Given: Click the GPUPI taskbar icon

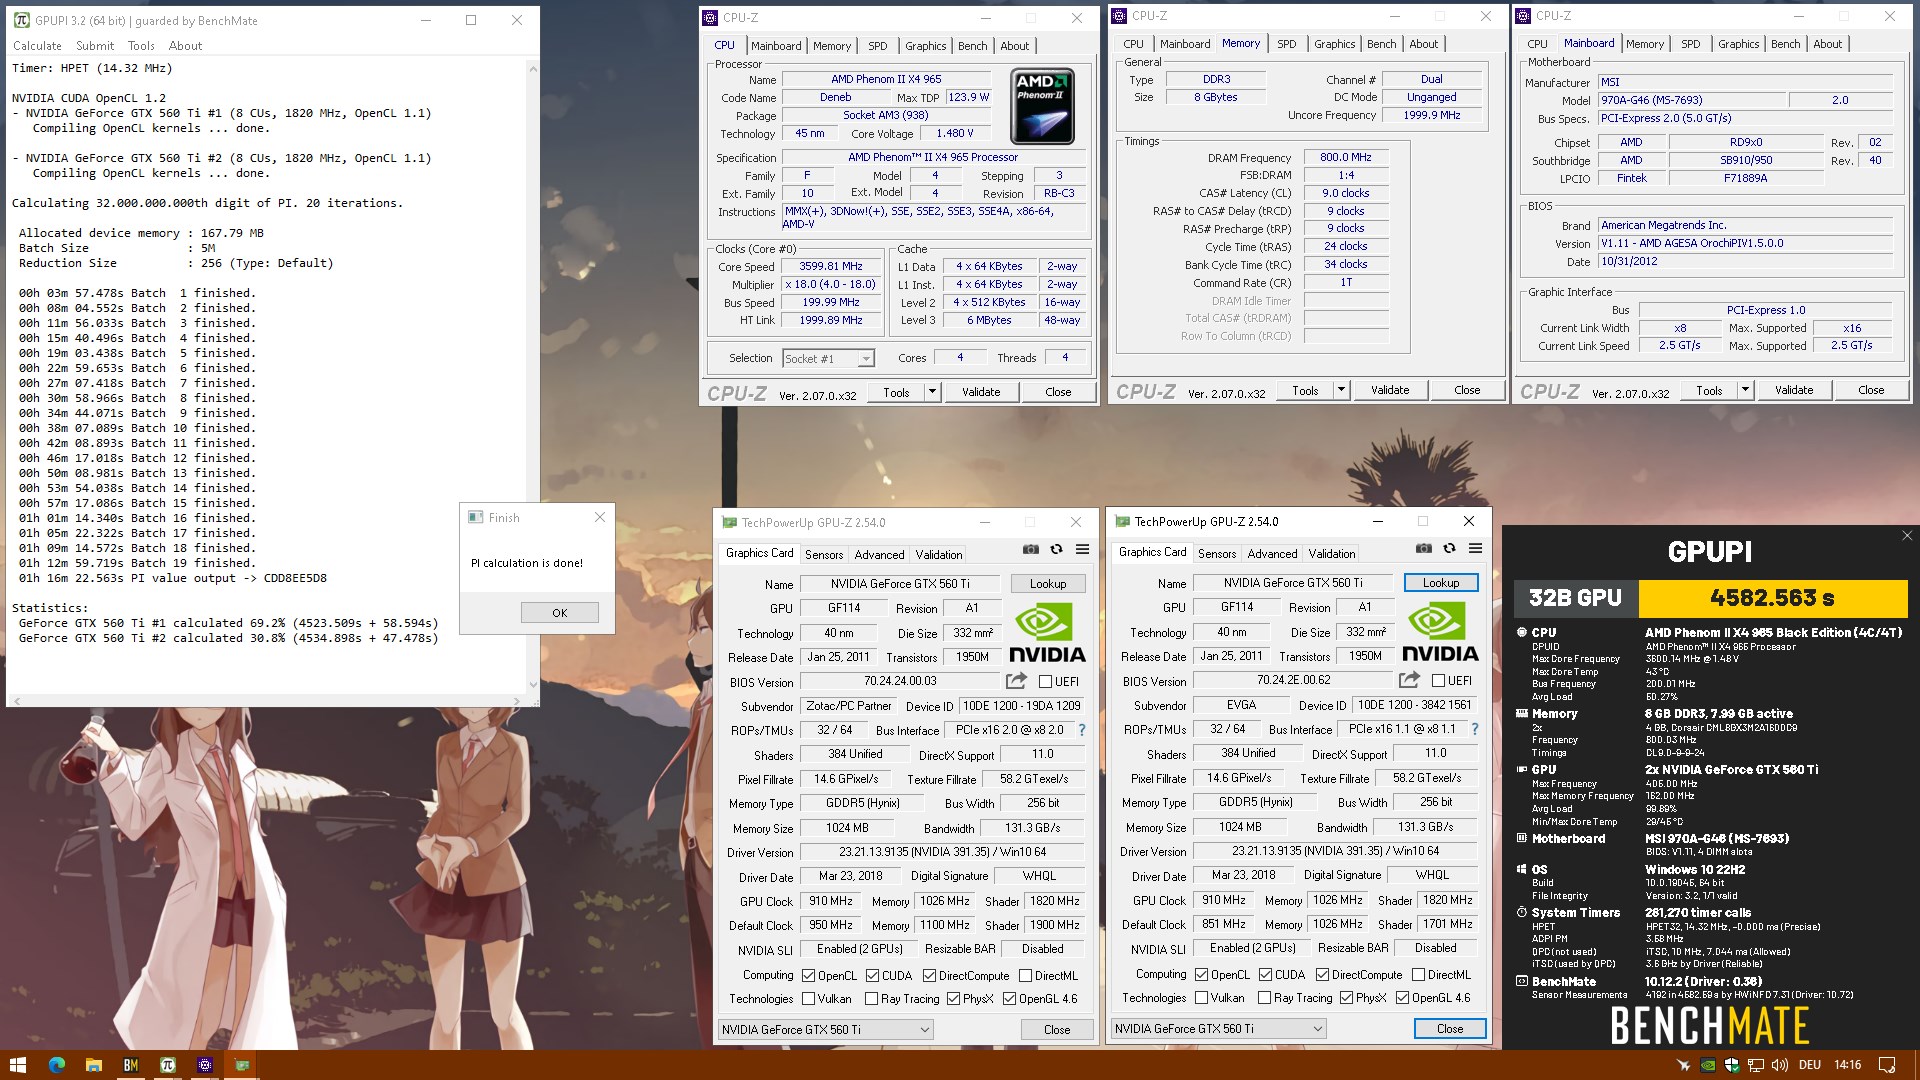Looking at the screenshot, I should [167, 1065].
